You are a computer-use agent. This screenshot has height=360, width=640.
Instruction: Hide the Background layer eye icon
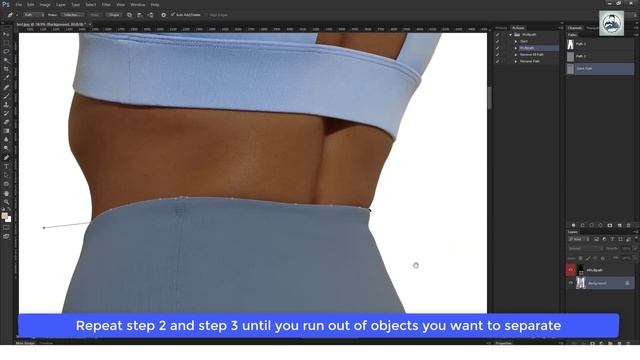click(x=571, y=283)
